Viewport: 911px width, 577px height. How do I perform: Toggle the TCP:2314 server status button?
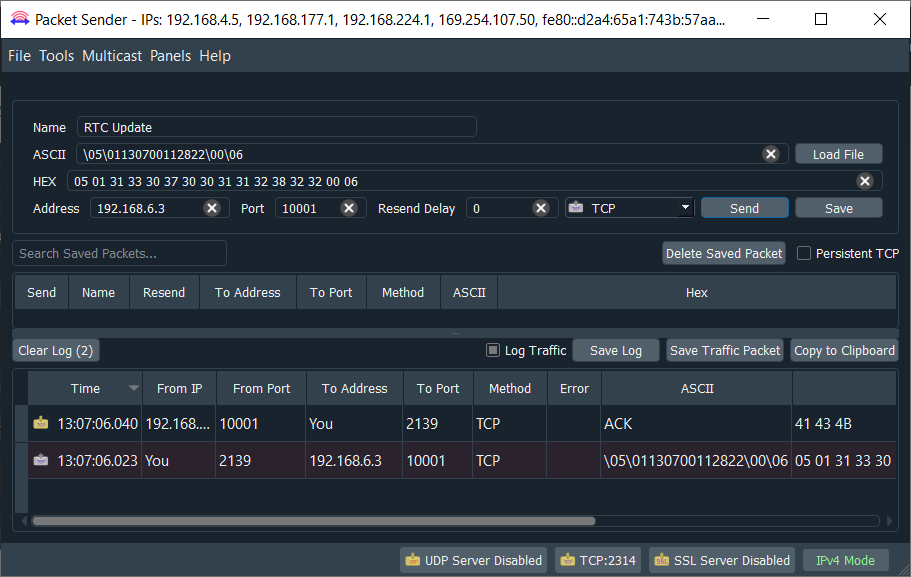coord(598,560)
